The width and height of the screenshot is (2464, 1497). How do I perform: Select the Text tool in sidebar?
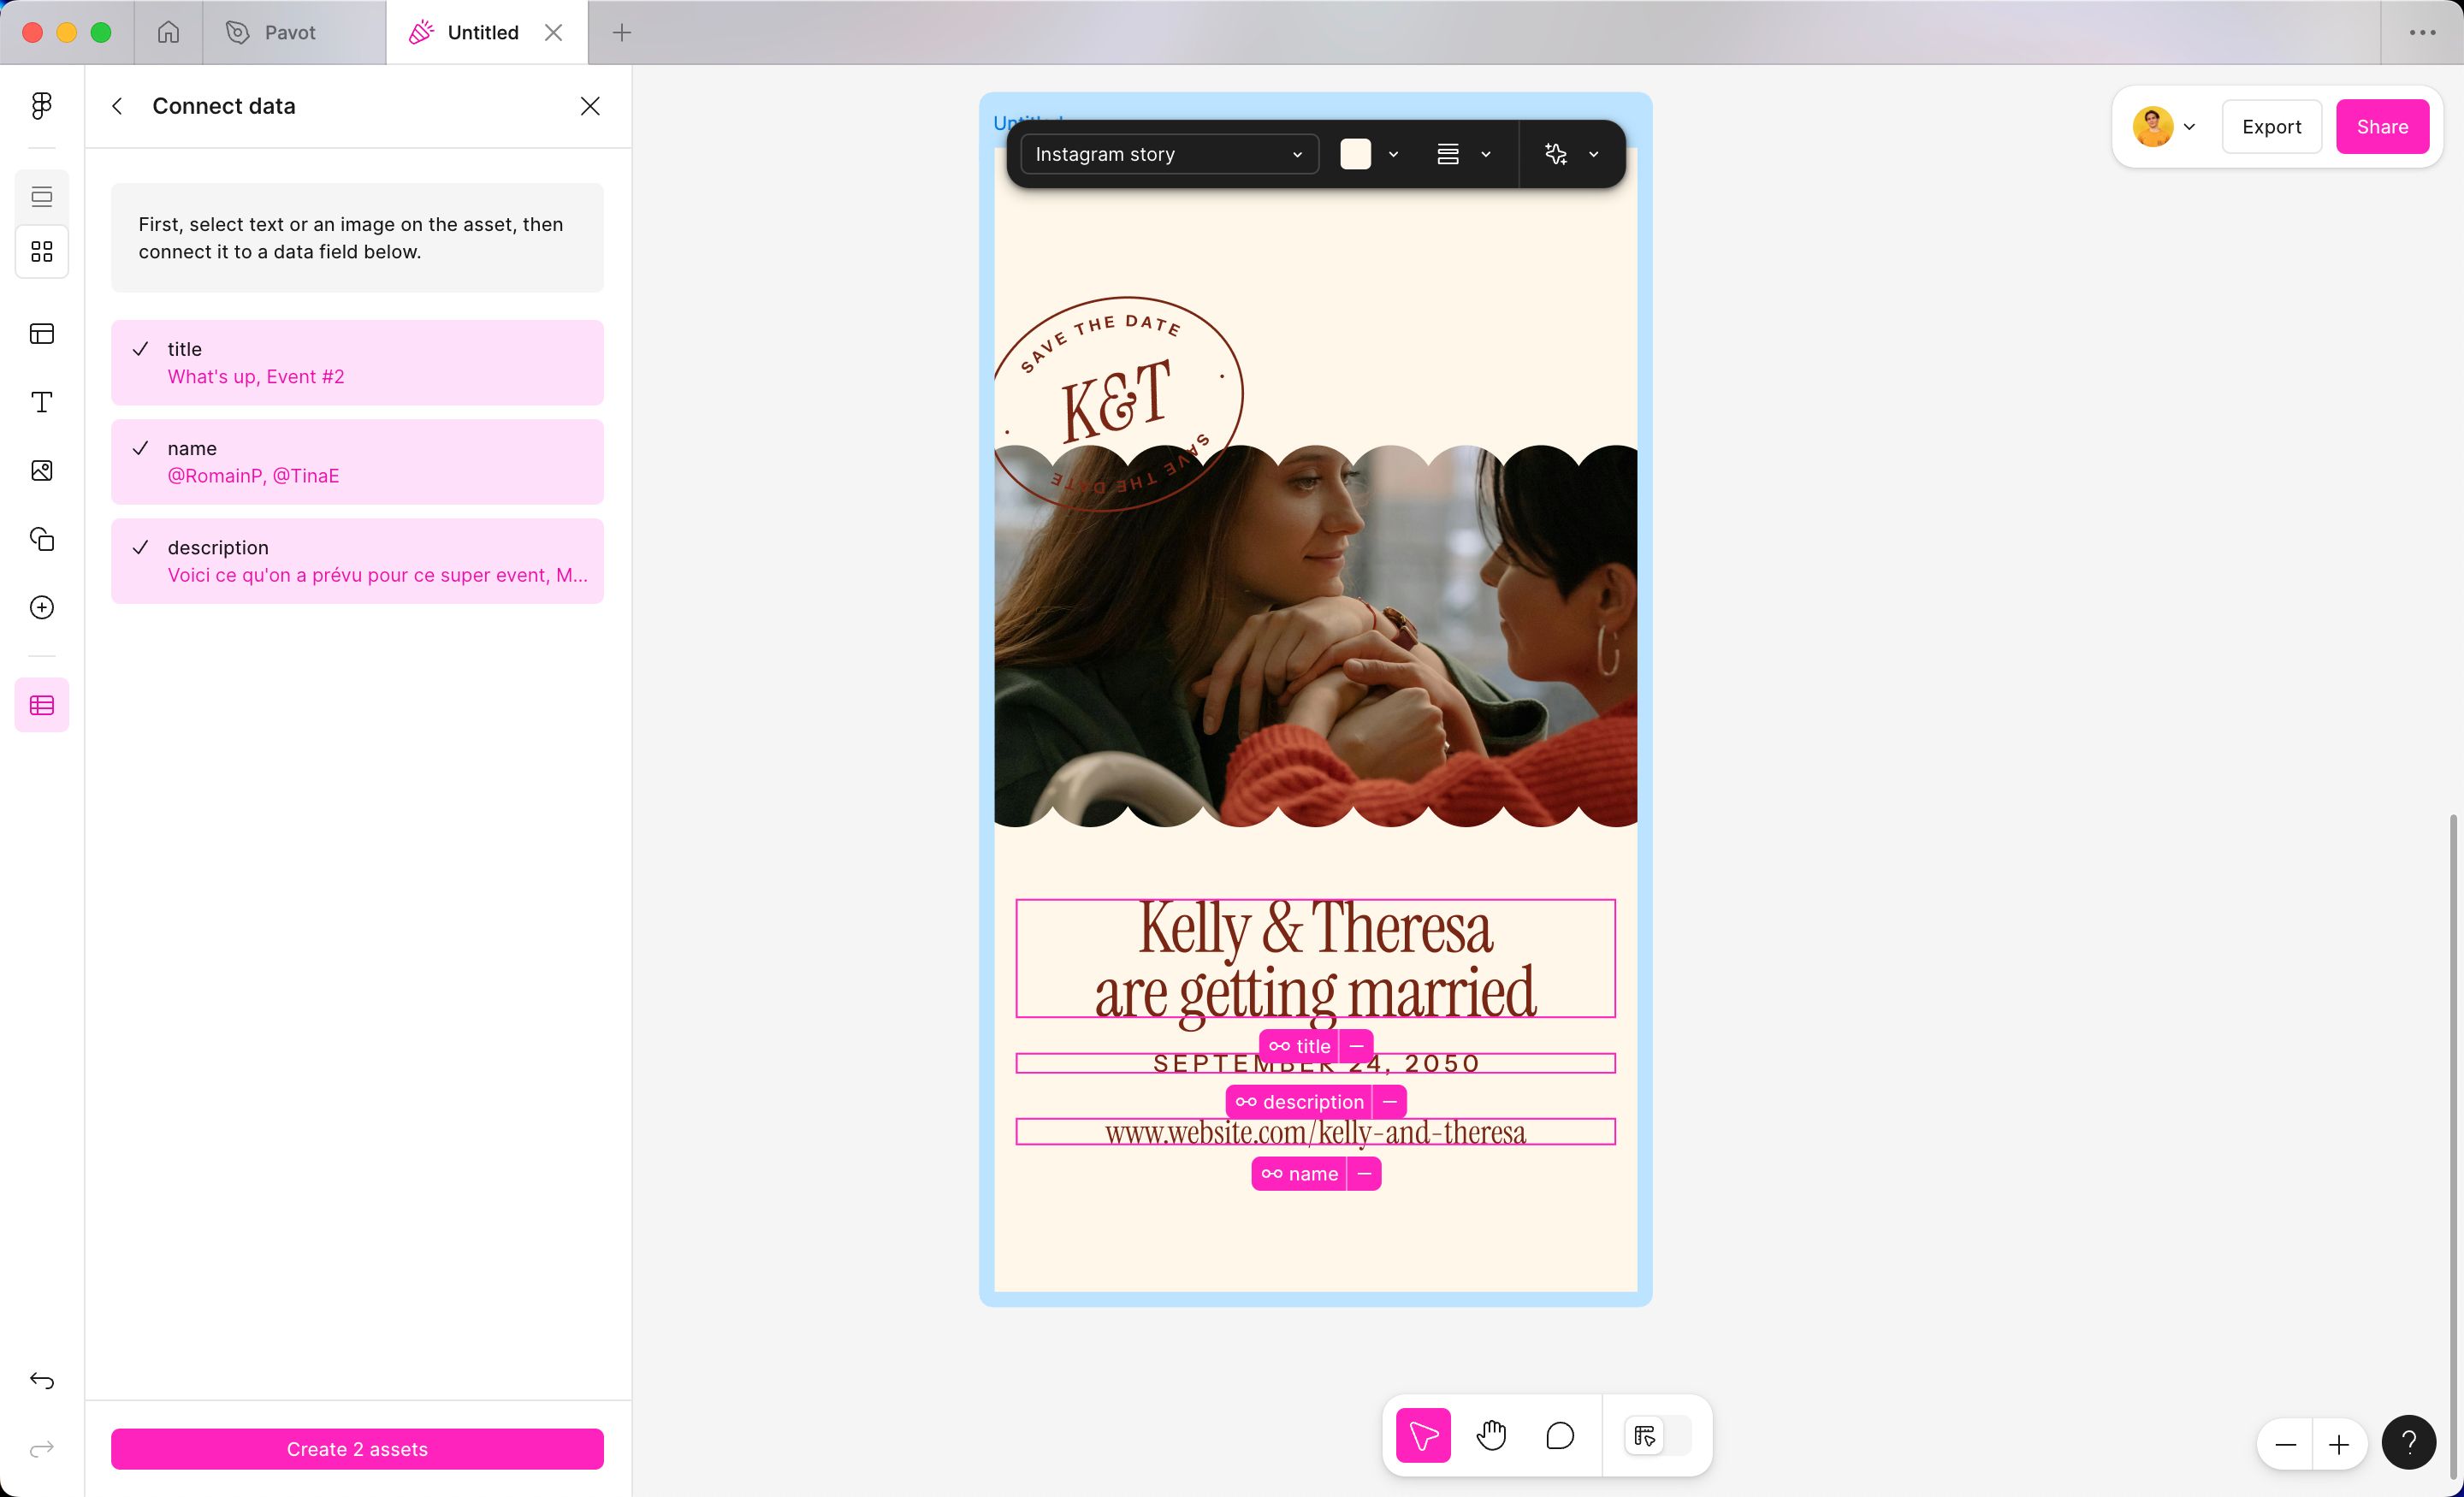(x=41, y=402)
